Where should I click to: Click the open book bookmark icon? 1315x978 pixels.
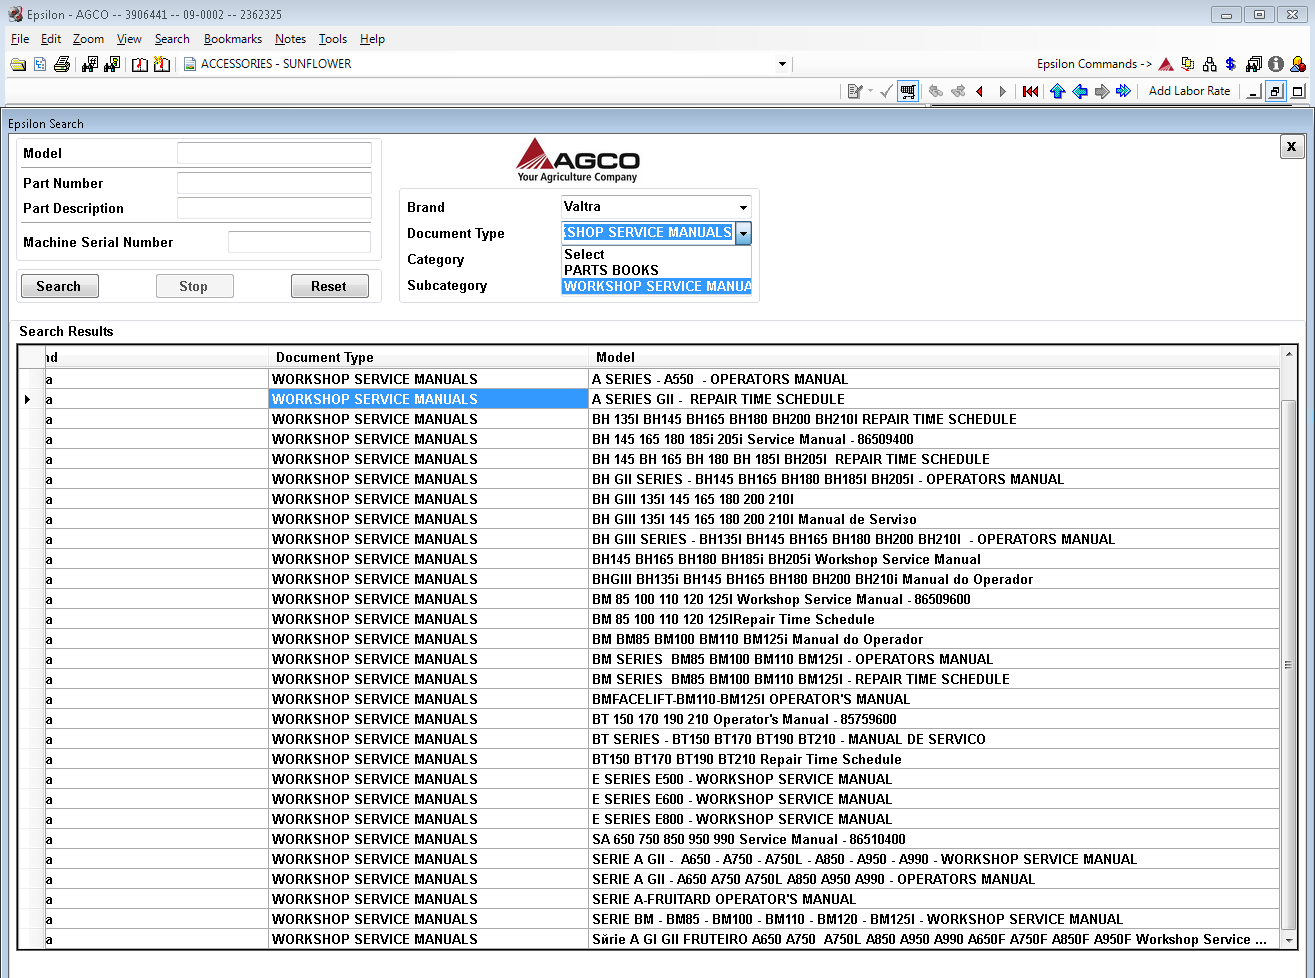140,64
